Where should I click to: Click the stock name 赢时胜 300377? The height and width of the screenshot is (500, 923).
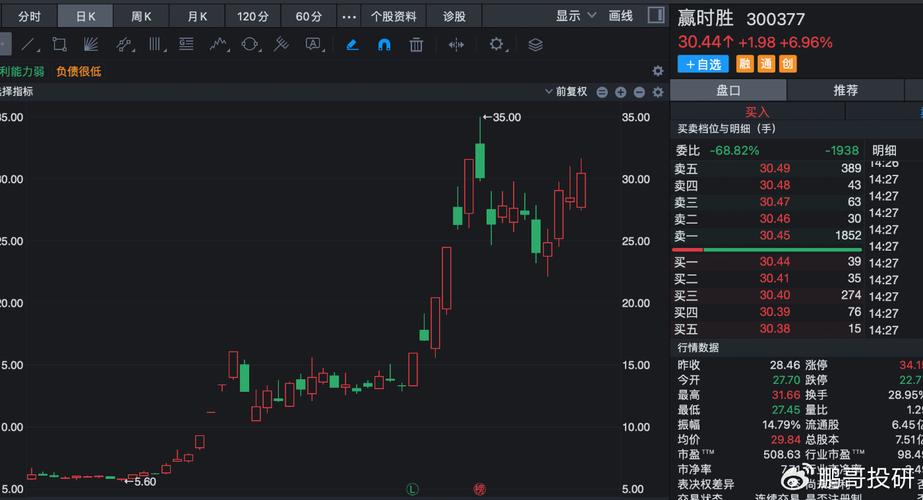[741, 19]
